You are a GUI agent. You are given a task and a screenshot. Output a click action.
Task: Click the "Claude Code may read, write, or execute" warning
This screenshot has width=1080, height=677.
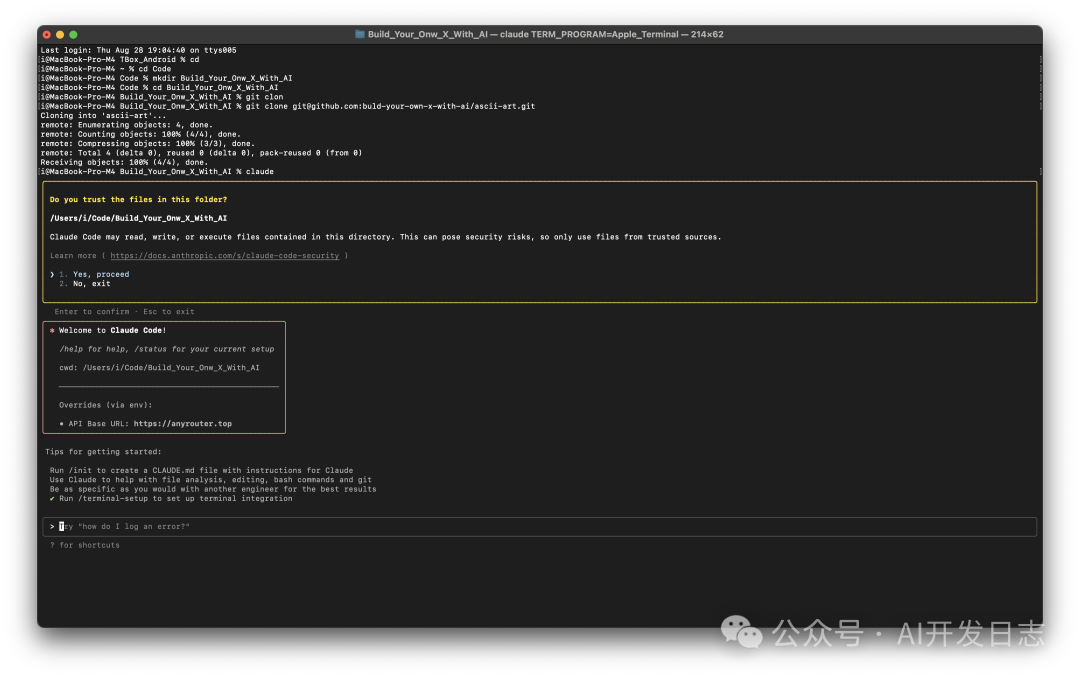coord(386,237)
